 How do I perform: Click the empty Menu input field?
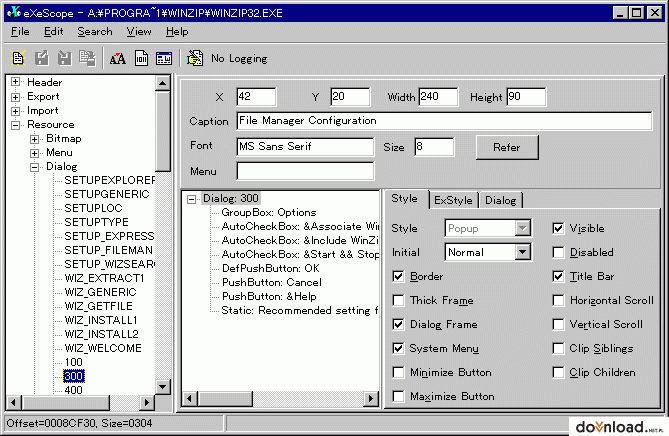point(305,171)
